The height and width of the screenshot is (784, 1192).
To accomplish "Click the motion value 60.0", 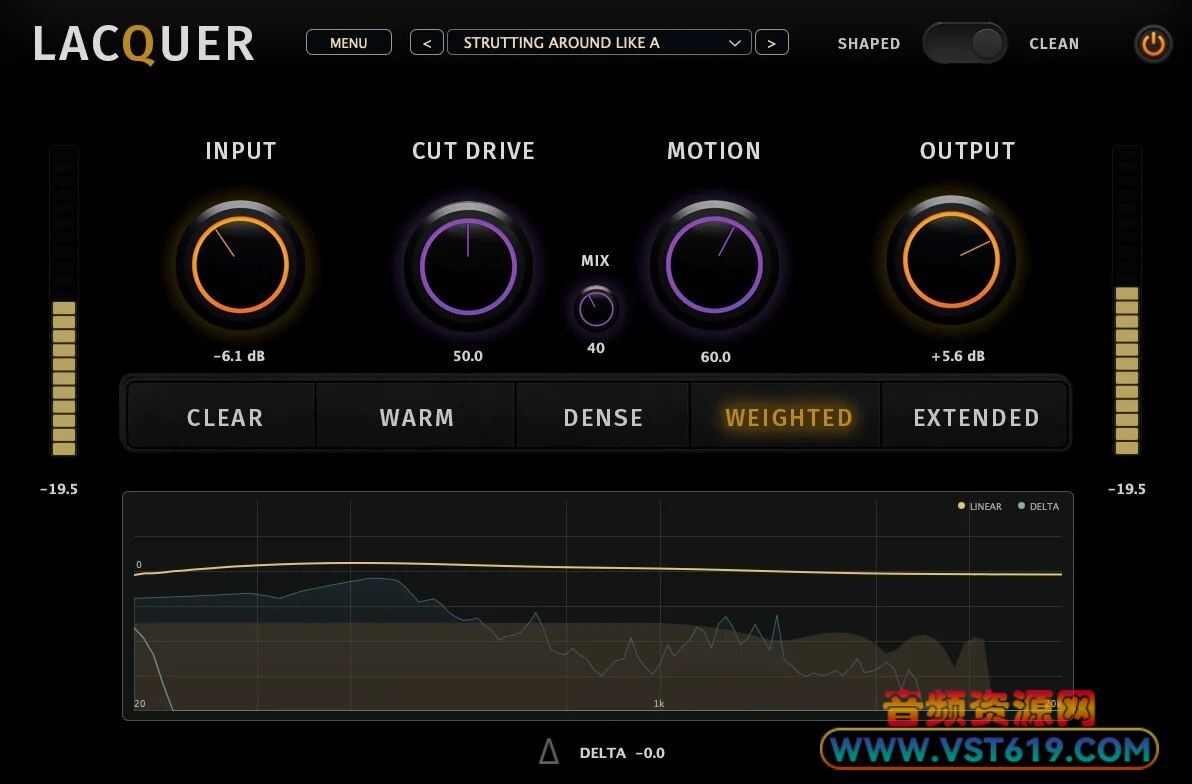I will pyautogui.click(x=715, y=357).
